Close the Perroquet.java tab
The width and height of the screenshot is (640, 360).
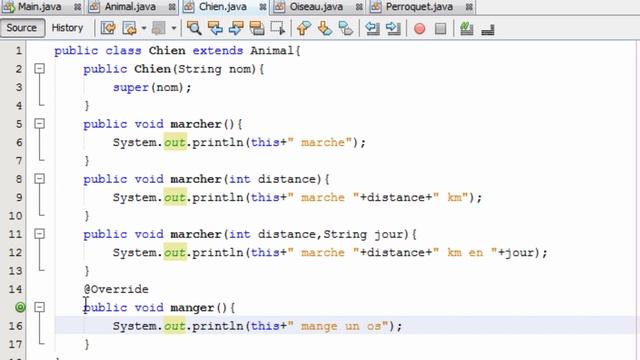[x=469, y=7]
